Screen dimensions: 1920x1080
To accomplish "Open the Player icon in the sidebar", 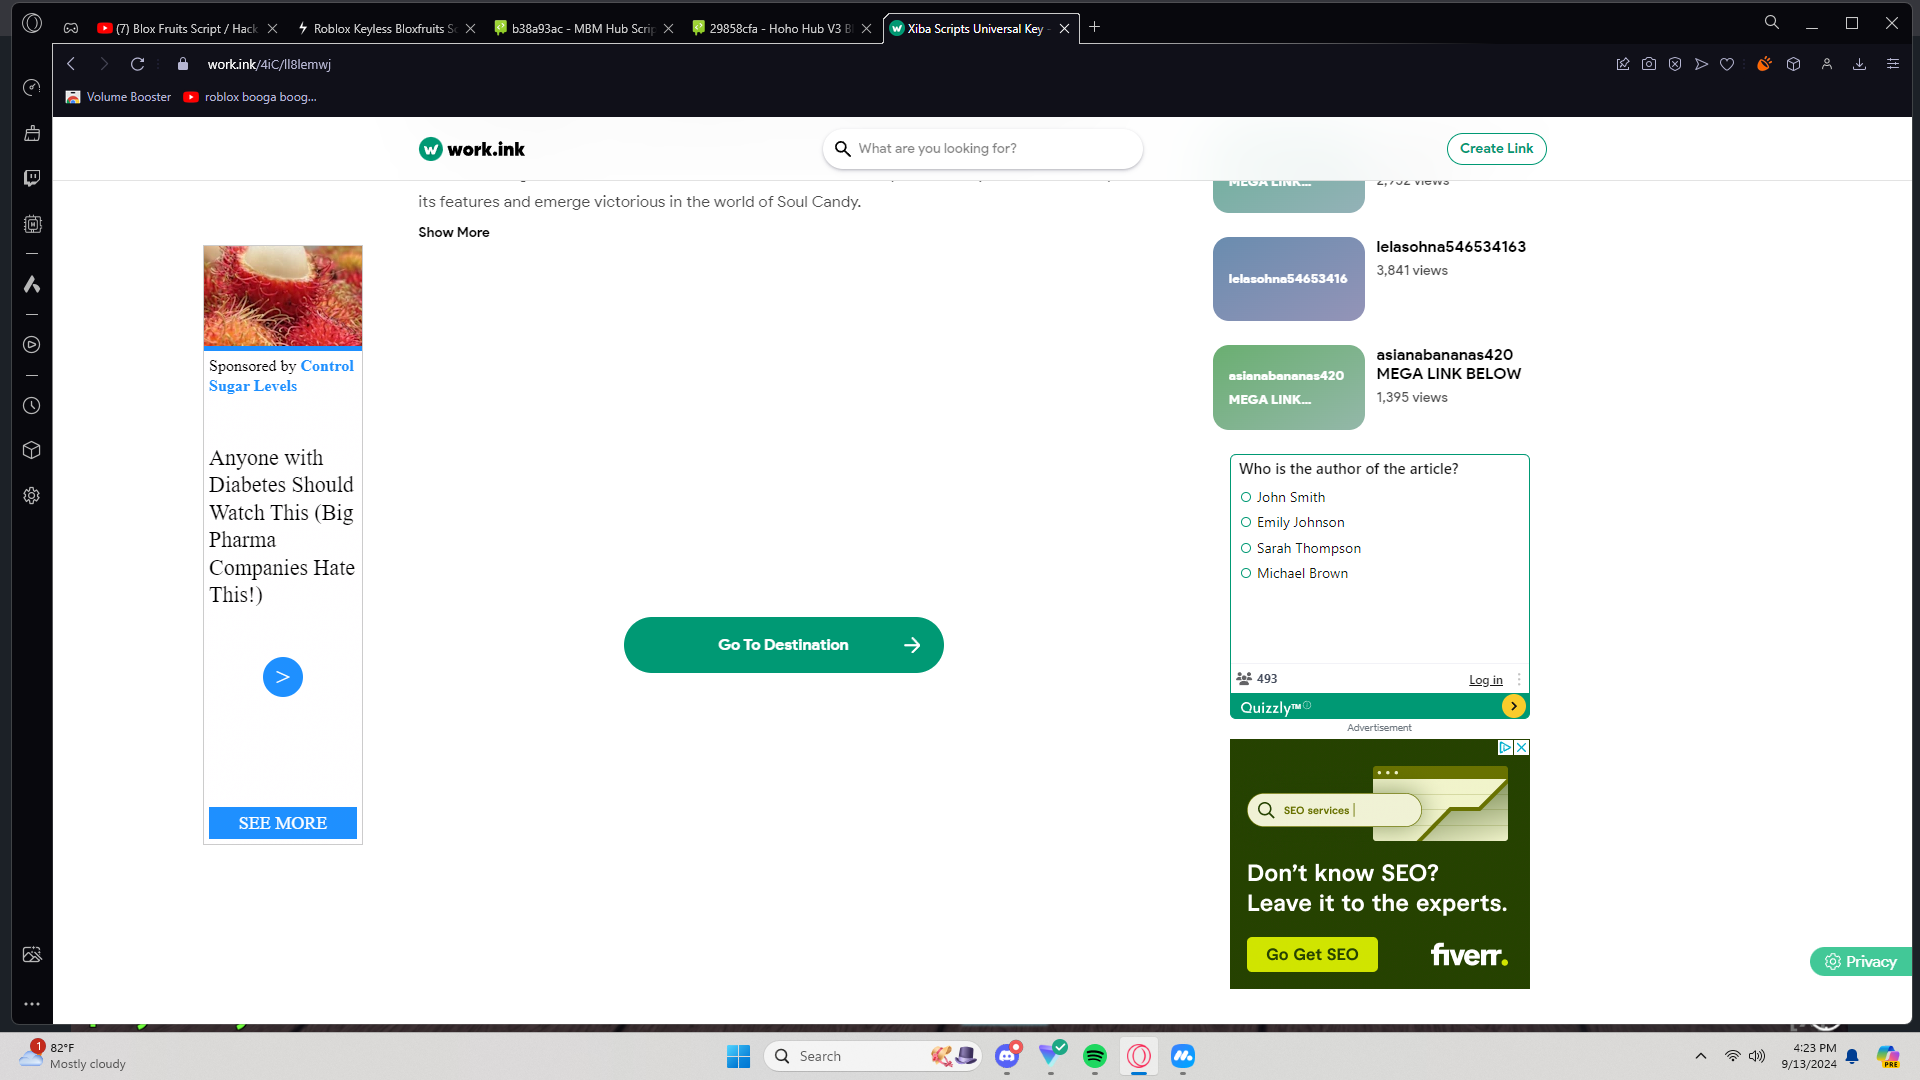I will pos(32,345).
